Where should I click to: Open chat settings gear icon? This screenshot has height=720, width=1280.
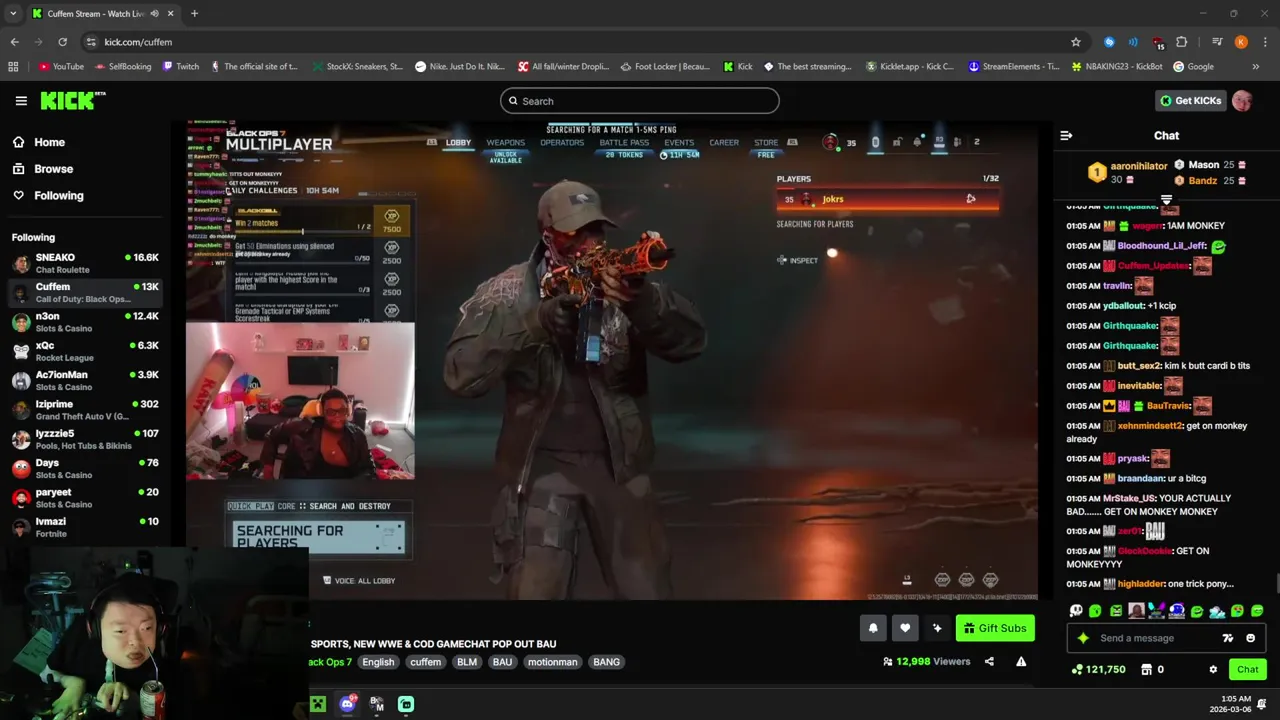(x=1213, y=669)
